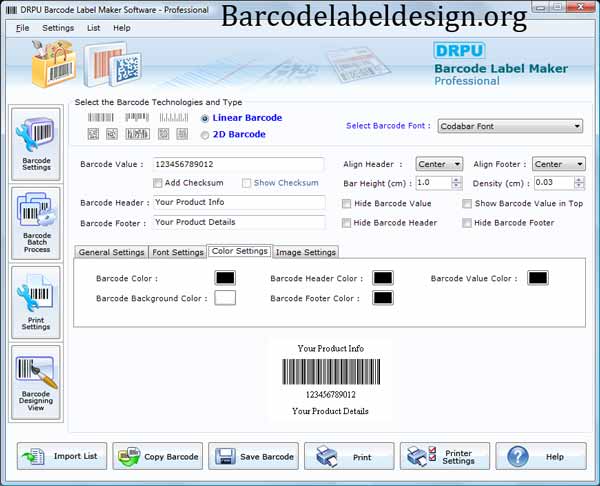Switch to Image Settings tab
600x486 pixels.
[x=306, y=252]
